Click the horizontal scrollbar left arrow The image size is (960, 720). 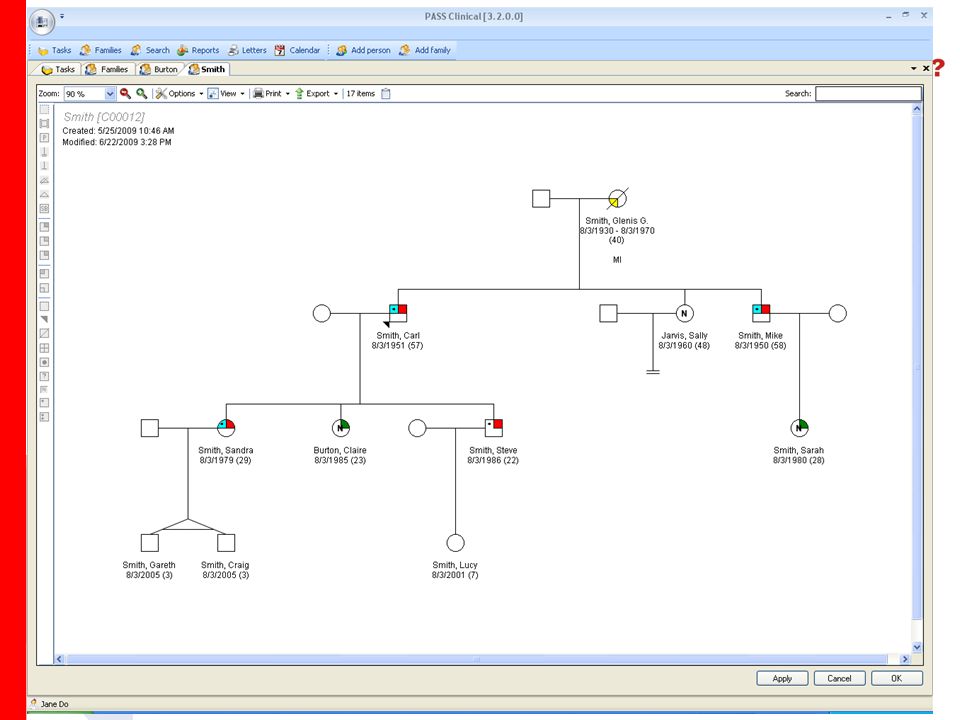click(x=59, y=659)
